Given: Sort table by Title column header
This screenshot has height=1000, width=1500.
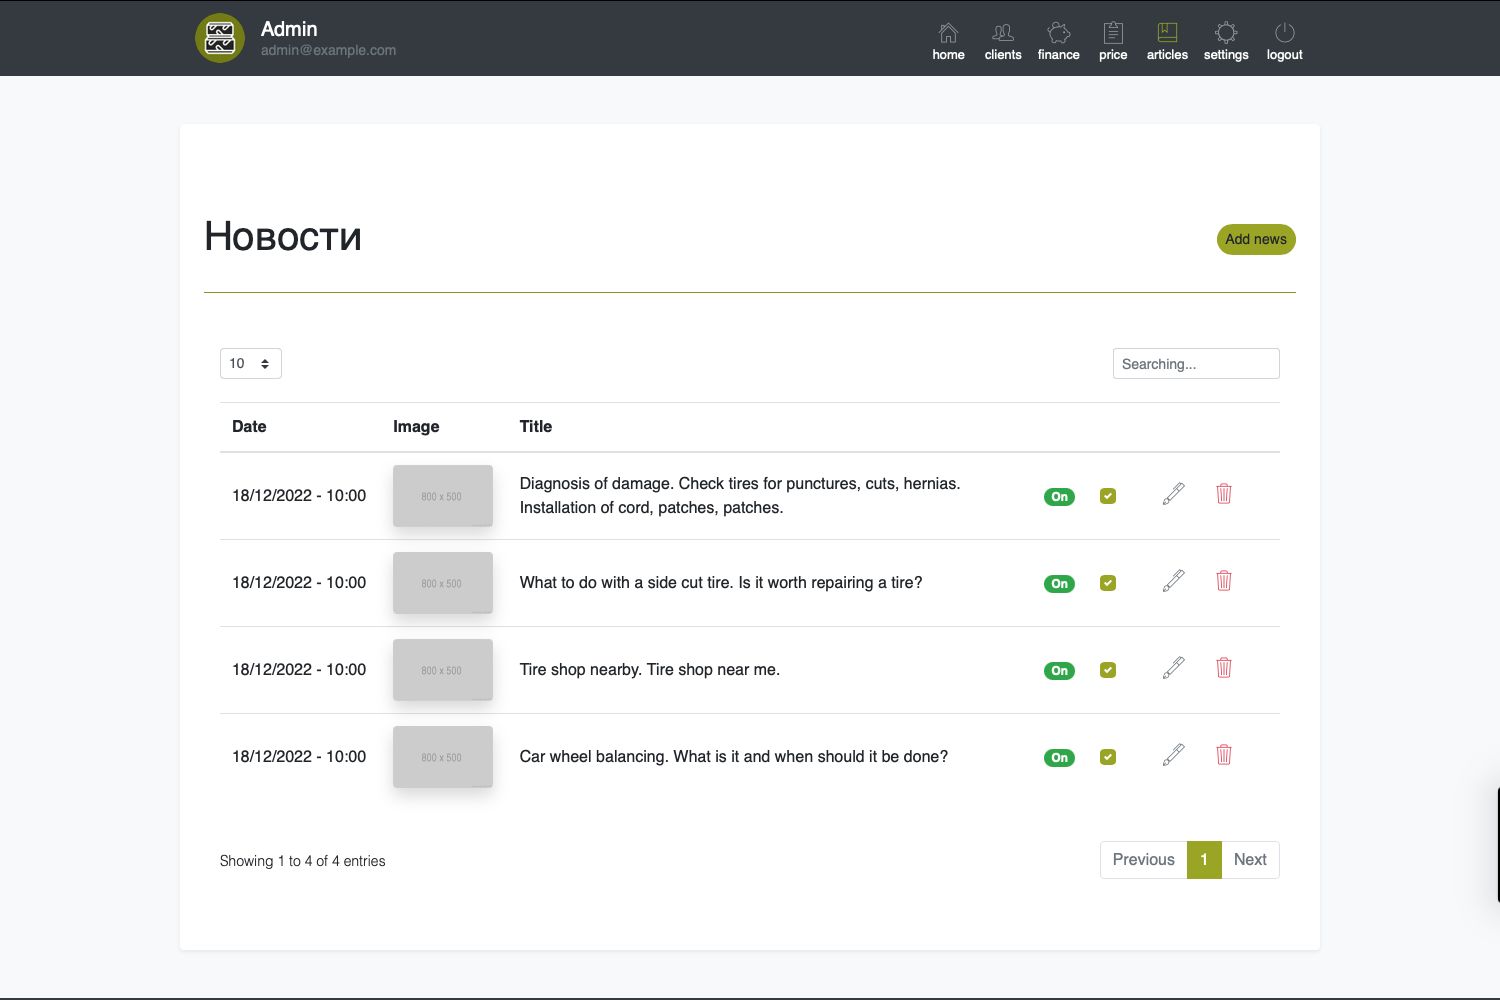Looking at the screenshot, I should [x=535, y=426].
